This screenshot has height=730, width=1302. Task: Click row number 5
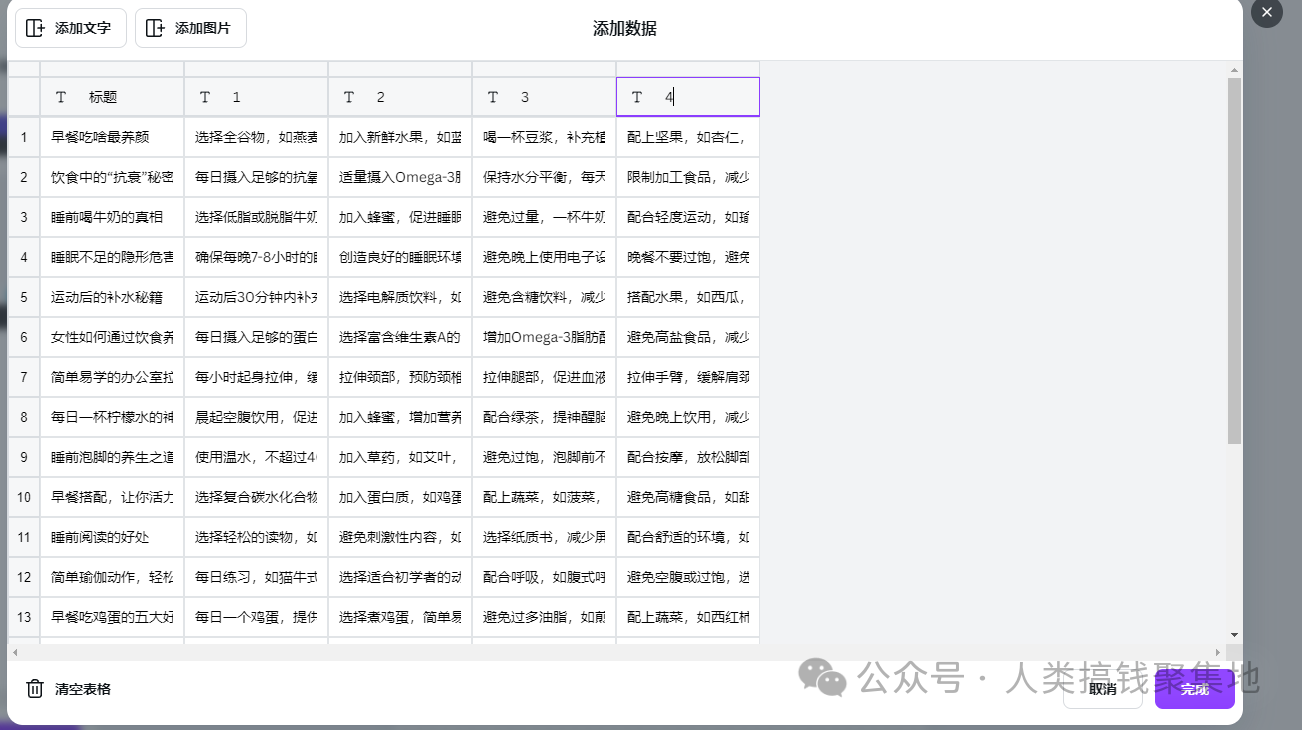22,296
